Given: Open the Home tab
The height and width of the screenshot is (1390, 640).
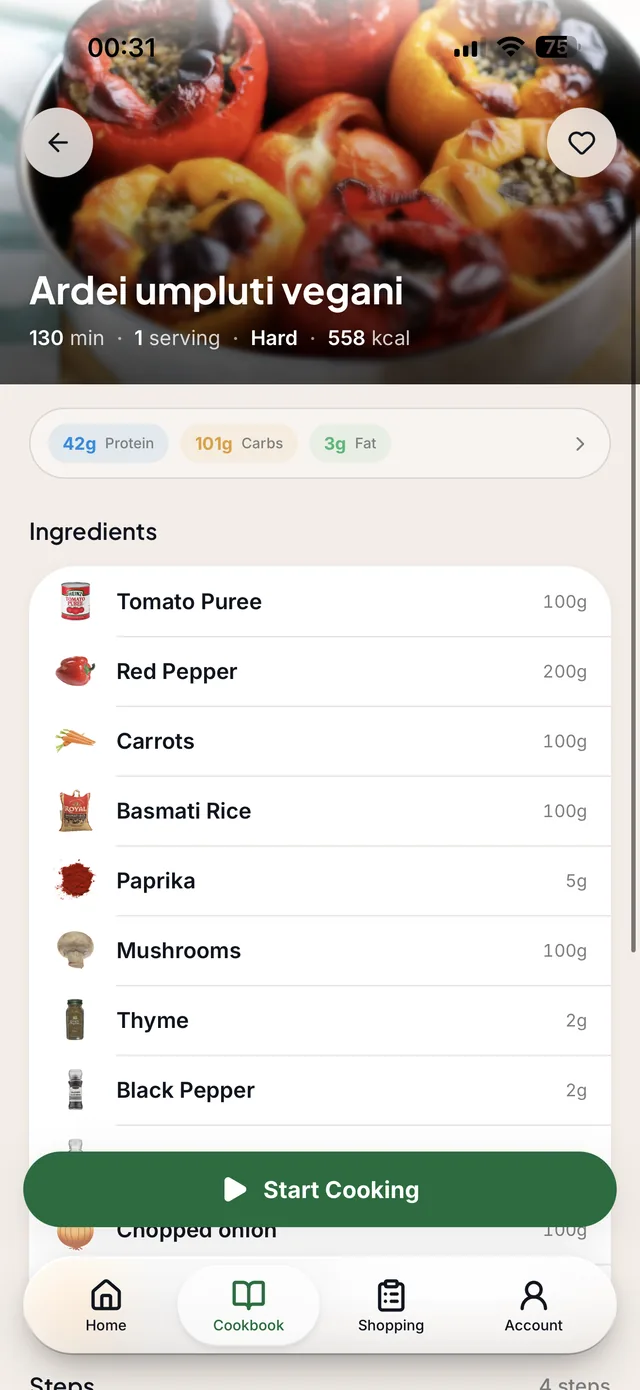Looking at the screenshot, I should point(106,1306).
